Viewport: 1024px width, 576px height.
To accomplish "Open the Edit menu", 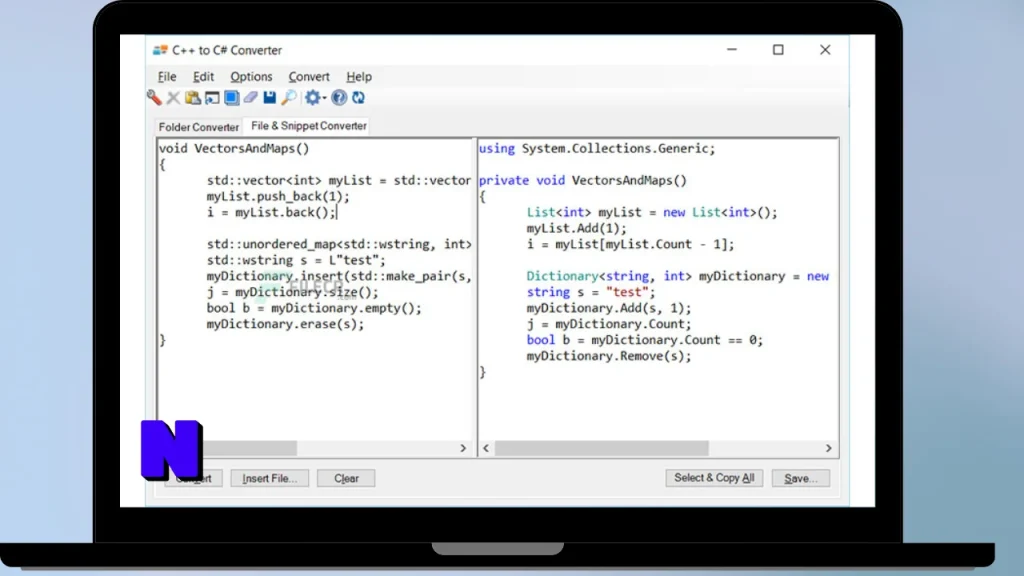I will [x=203, y=76].
